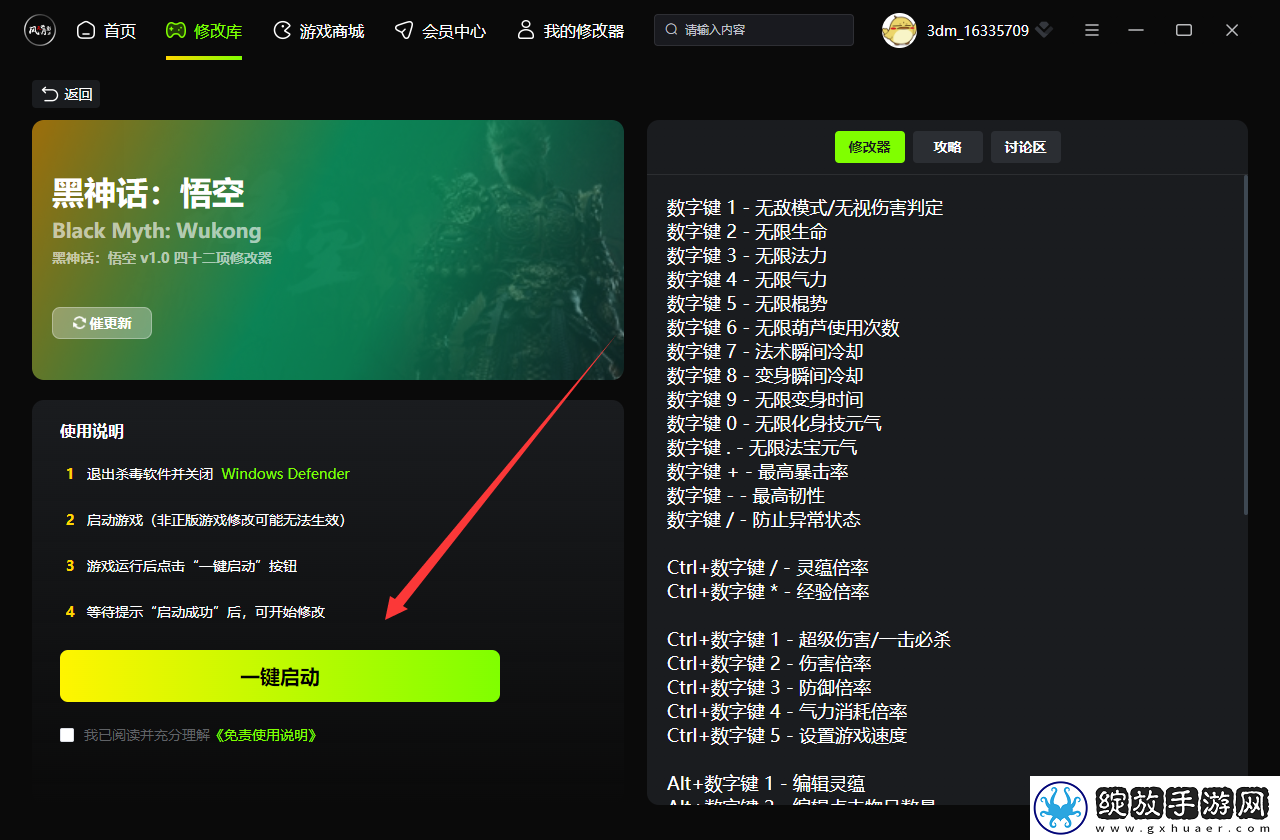Click the 无限法宝元气 line

pos(762,448)
